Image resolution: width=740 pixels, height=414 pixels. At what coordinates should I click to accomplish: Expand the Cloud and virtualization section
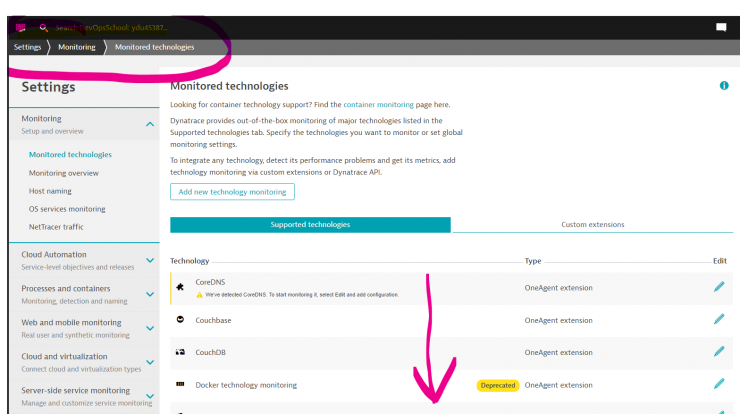coord(150,362)
